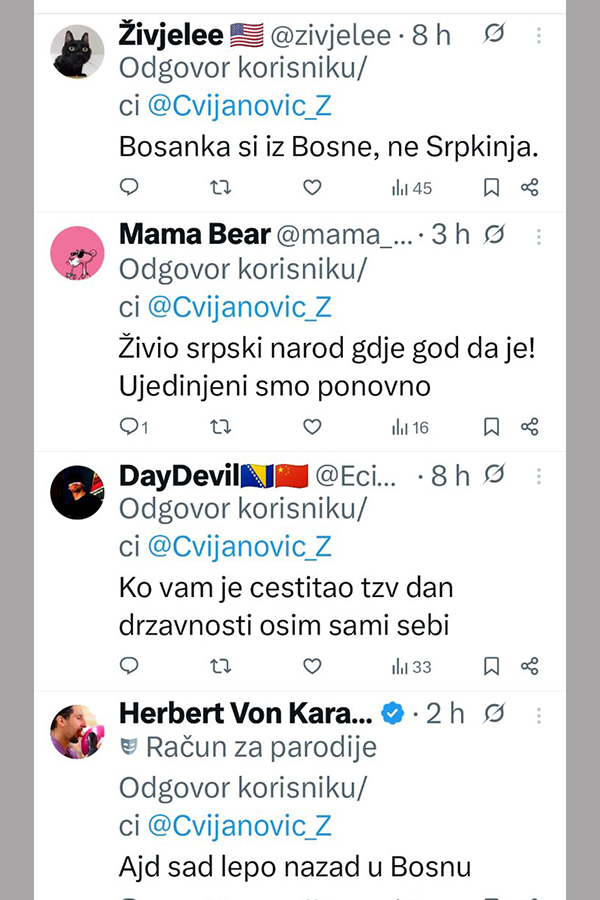This screenshot has width=600, height=900.
Task: Reply to Živjelee's tweet
Action: (x=129, y=187)
